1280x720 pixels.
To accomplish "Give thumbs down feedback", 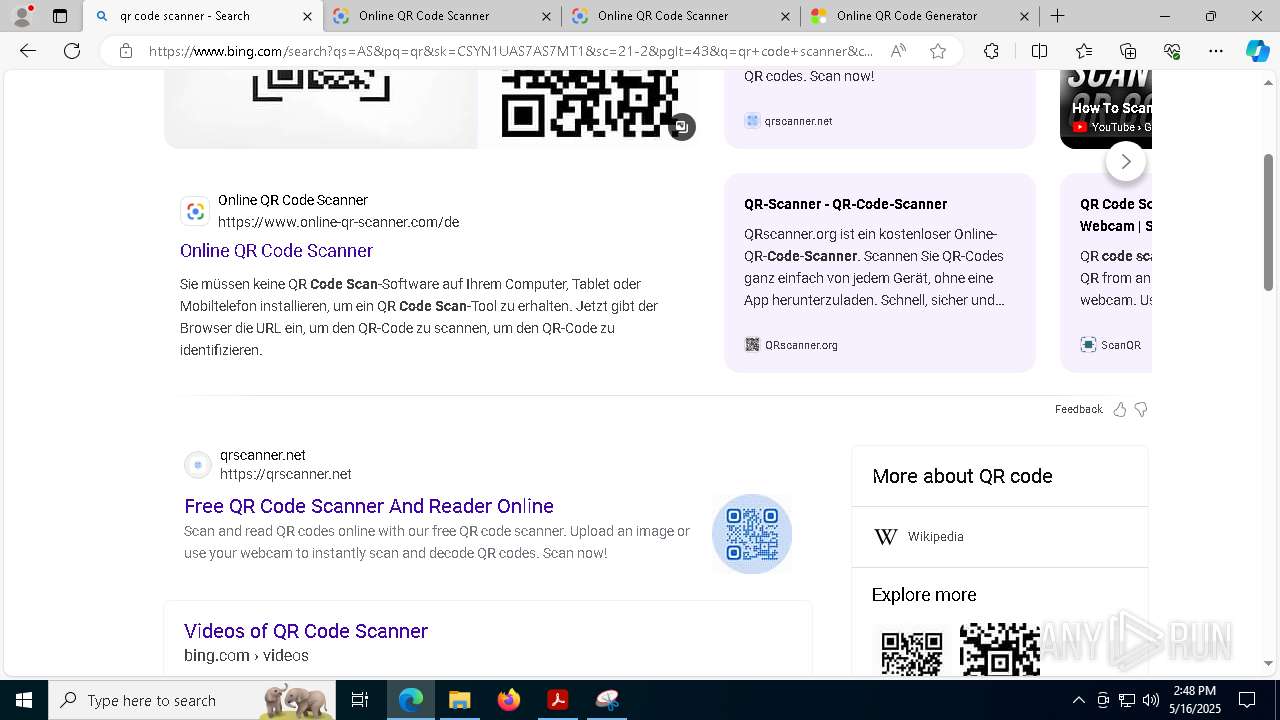I will (1141, 409).
